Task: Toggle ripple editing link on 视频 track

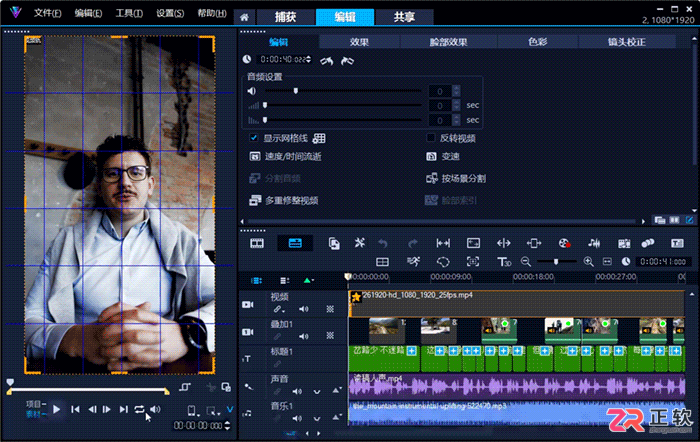Action: pos(279,309)
